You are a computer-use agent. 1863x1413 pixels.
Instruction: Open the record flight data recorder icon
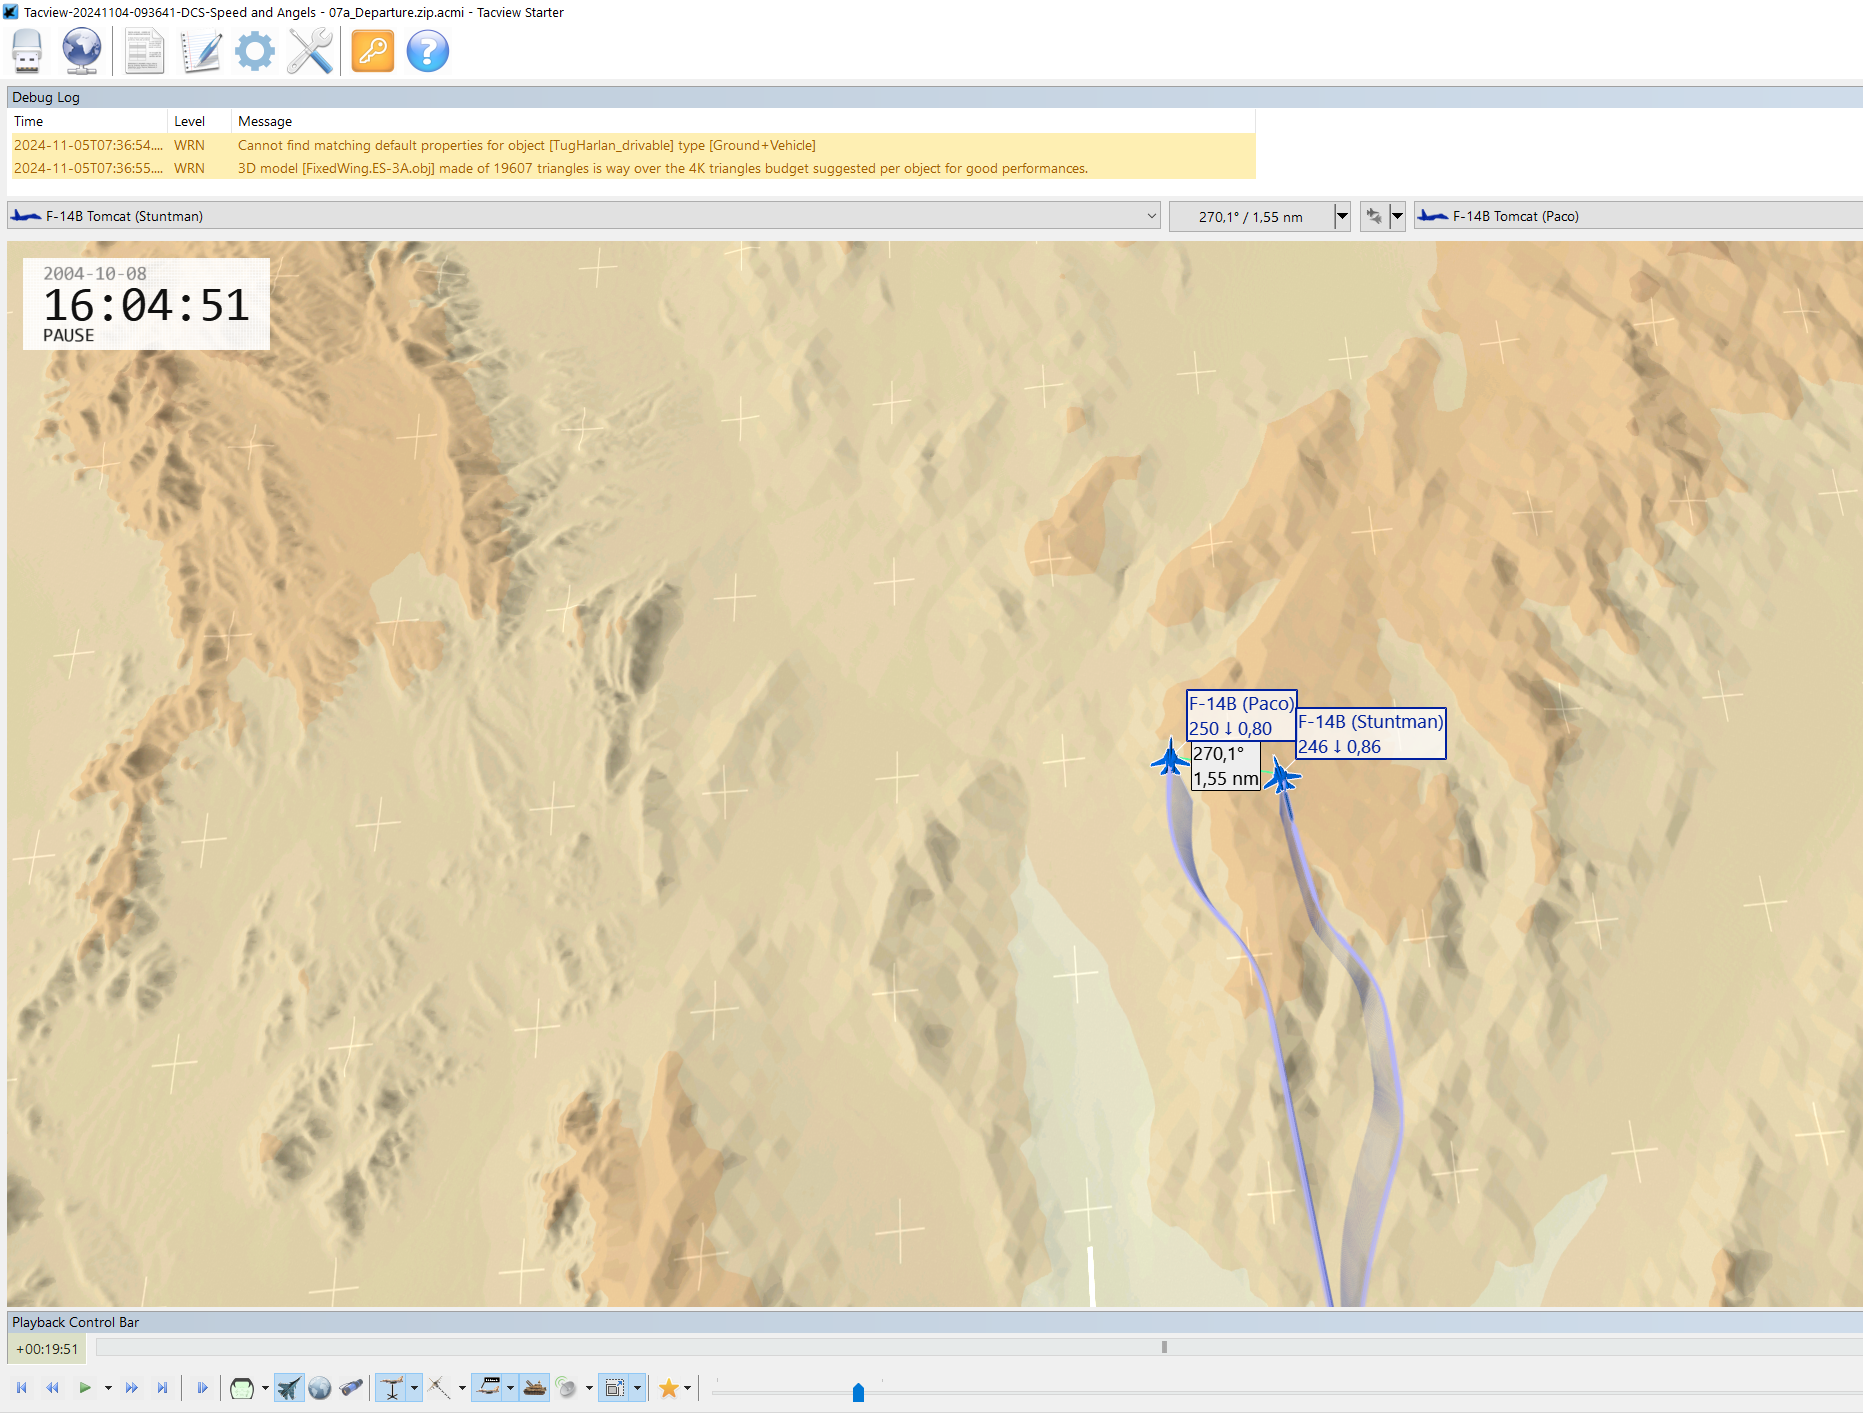click(27, 51)
